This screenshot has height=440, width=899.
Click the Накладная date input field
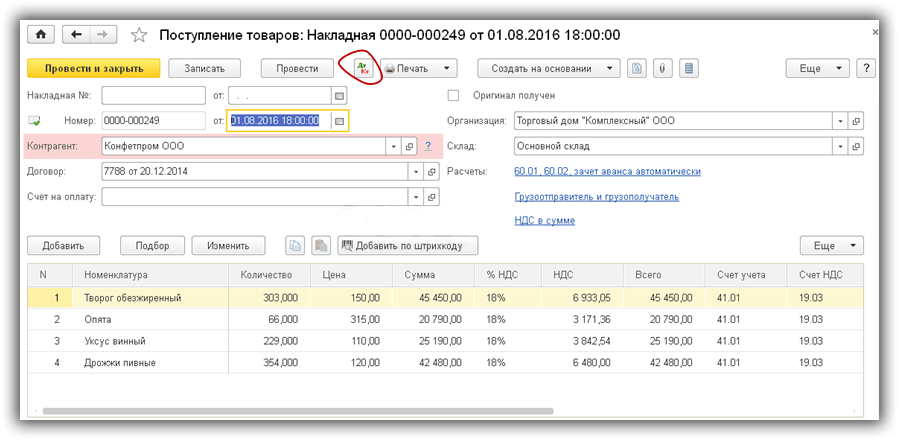280,95
